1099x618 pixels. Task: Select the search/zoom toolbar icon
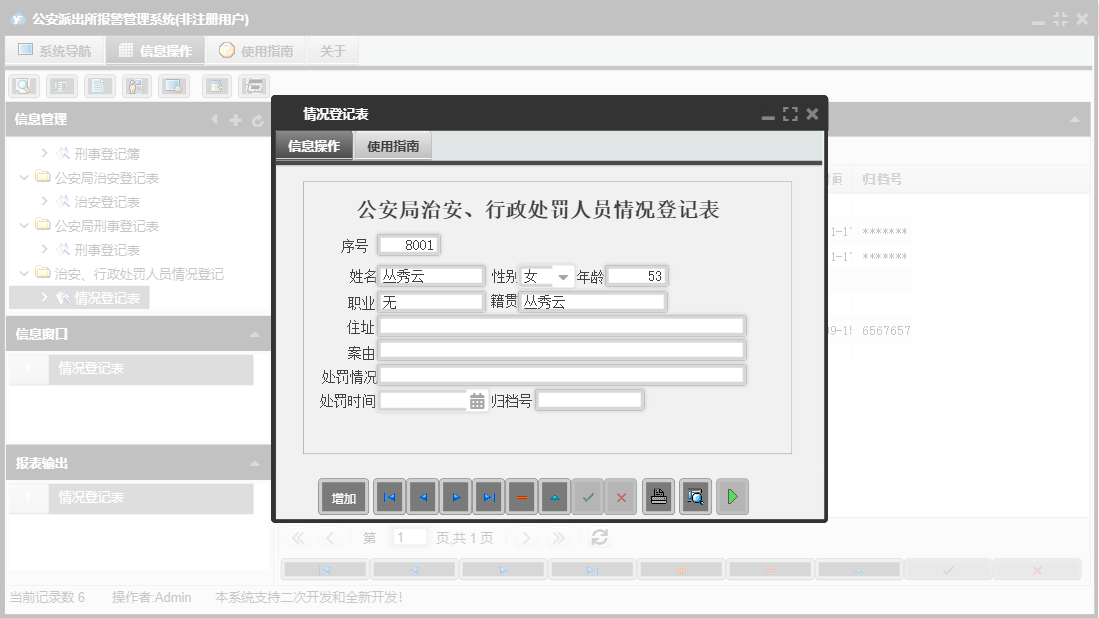[x=23, y=86]
